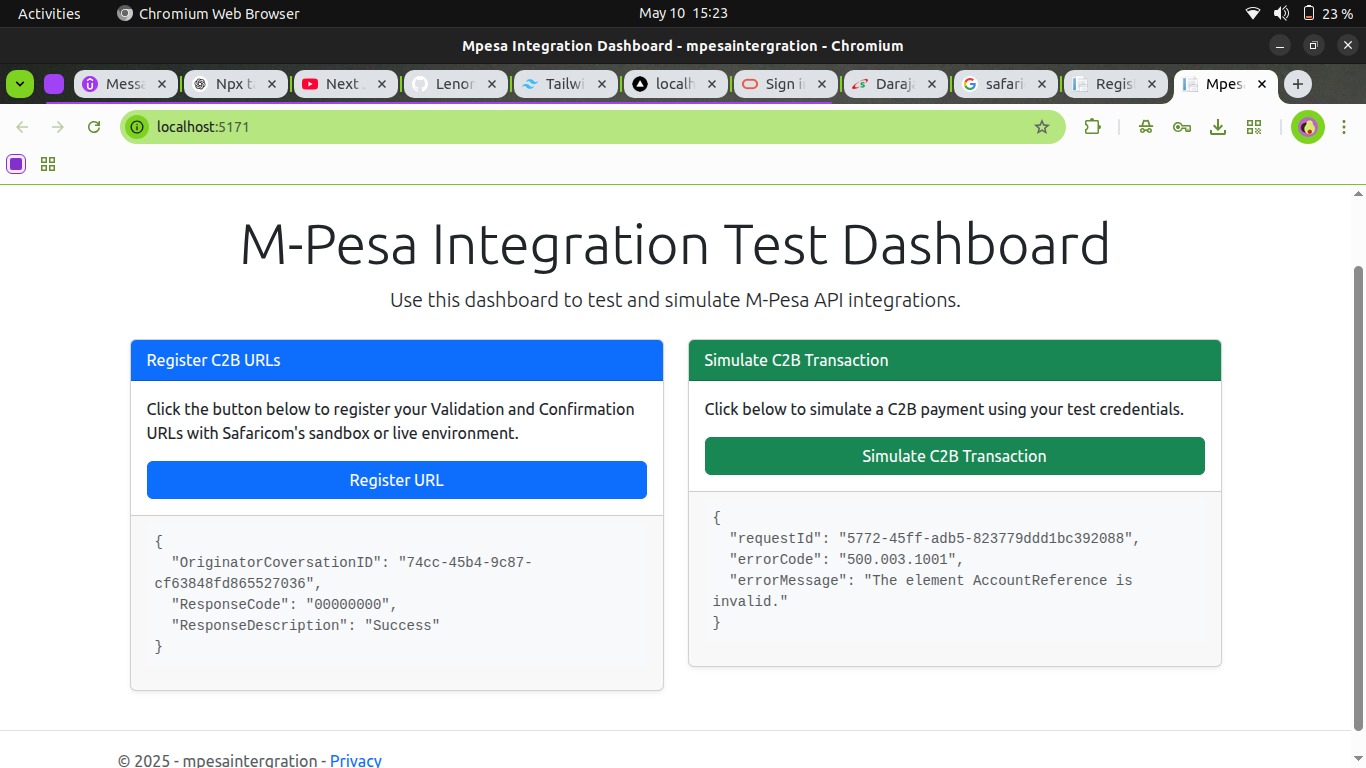The image size is (1366, 768).
Task: Click the Wi-Fi status icon
Action: click(x=1253, y=13)
